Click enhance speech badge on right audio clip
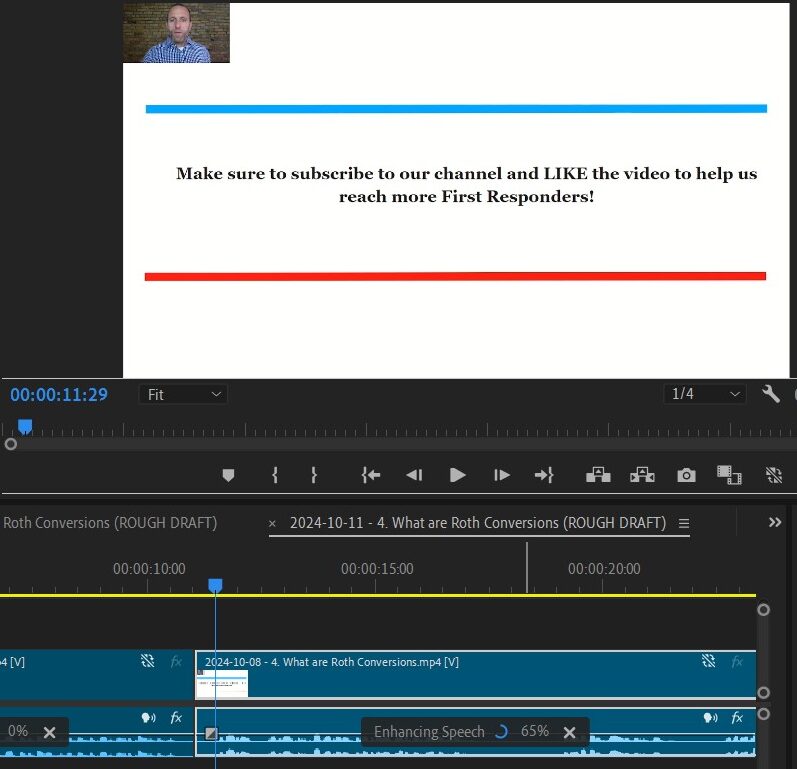This screenshot has width=797, height=769. click(710, 718)
